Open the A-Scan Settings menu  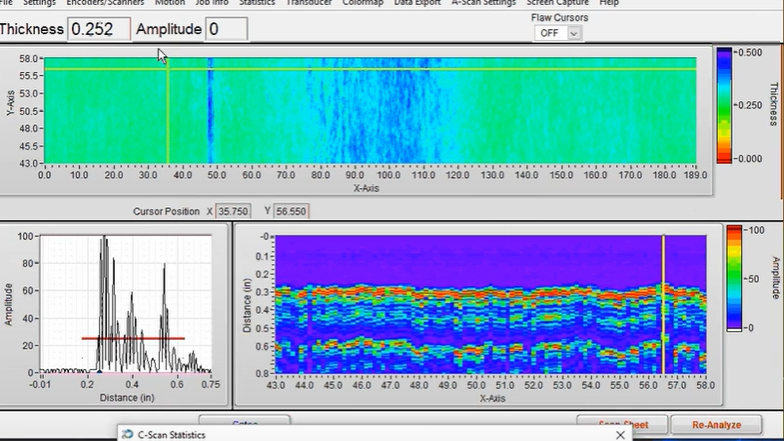(485, 3)
